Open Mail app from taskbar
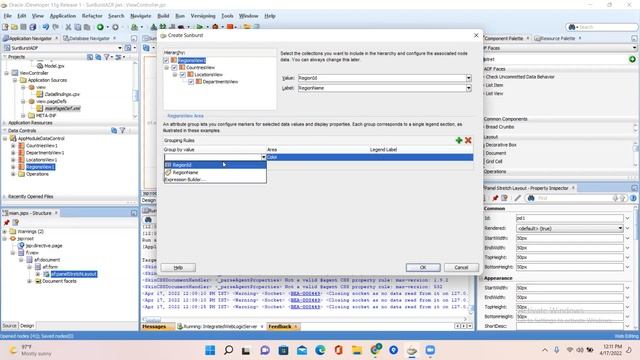 click(x=302, y=350)
